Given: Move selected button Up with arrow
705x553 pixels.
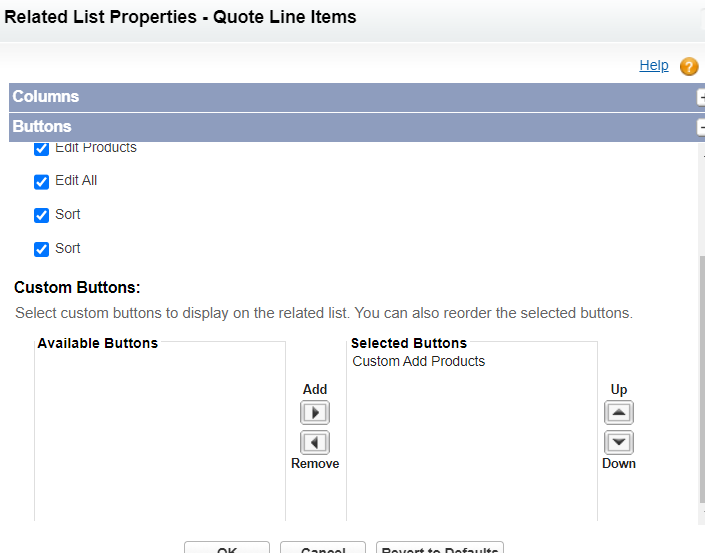Looking at the screenshot, I should [x=619, y=413].
